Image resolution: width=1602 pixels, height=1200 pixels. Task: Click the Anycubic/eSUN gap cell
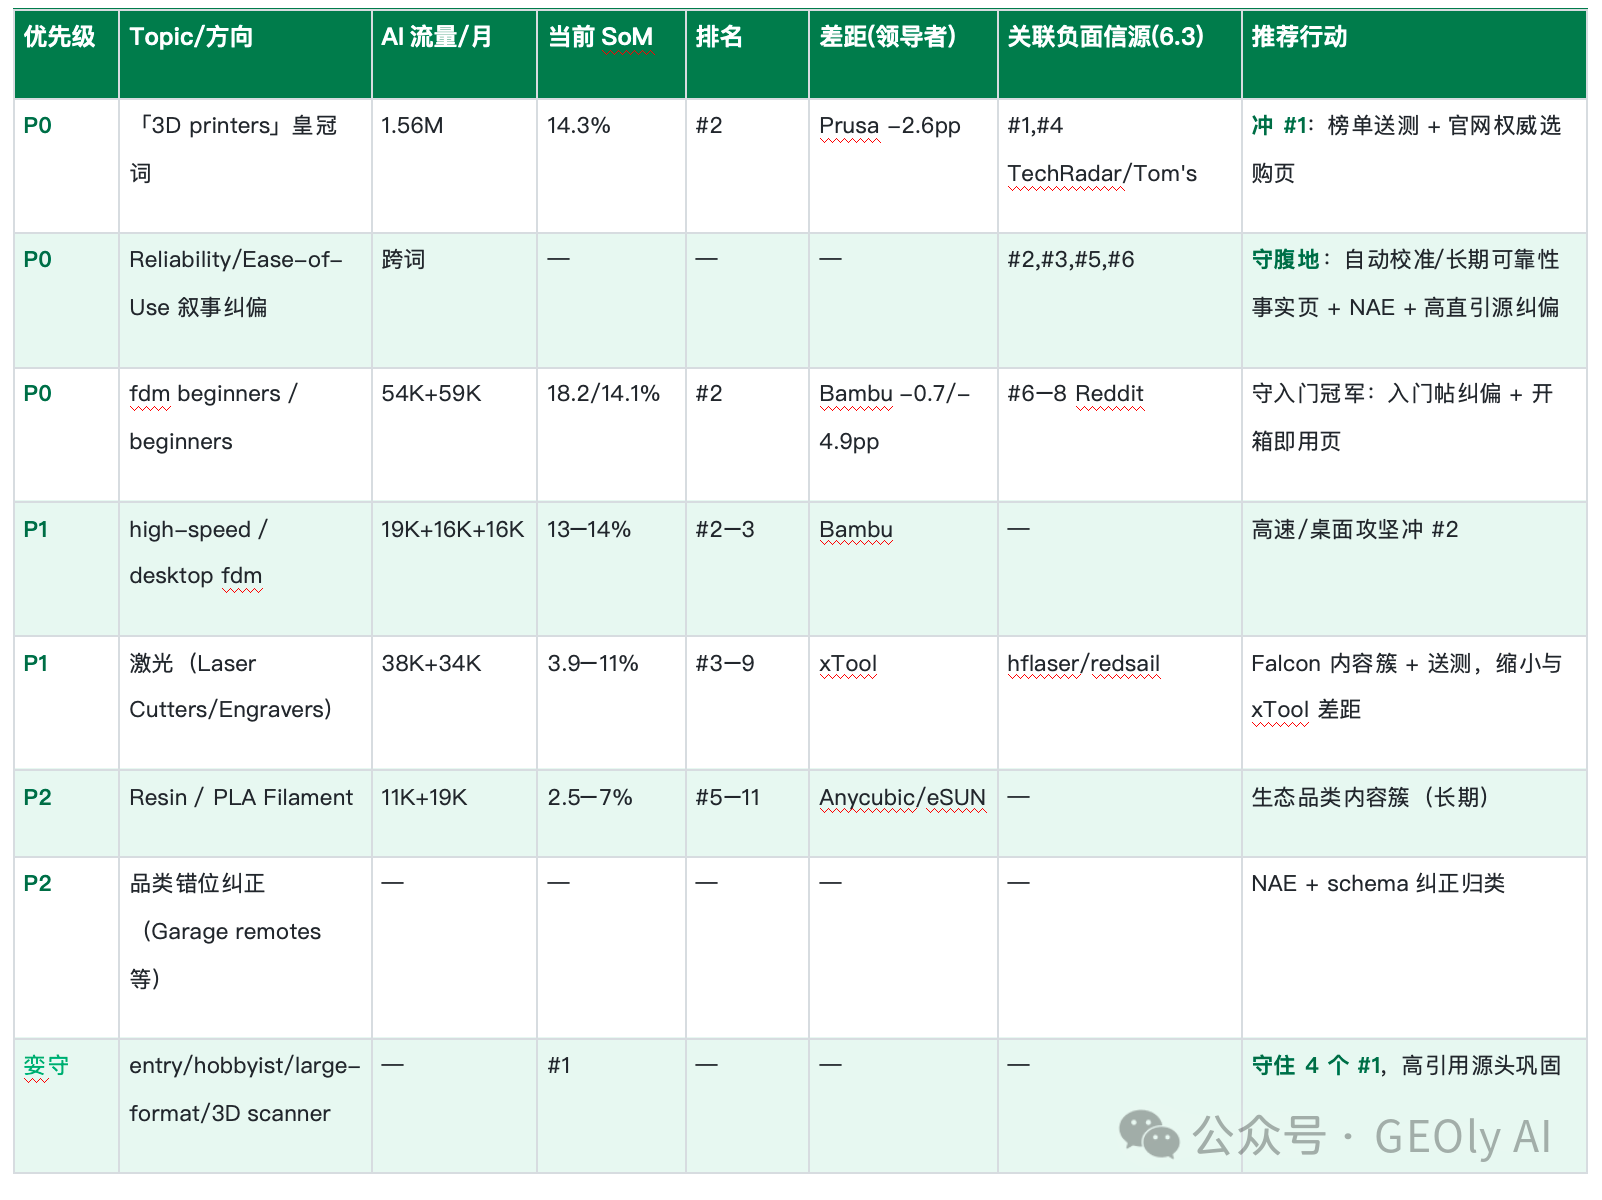click(x=903, y=813)
